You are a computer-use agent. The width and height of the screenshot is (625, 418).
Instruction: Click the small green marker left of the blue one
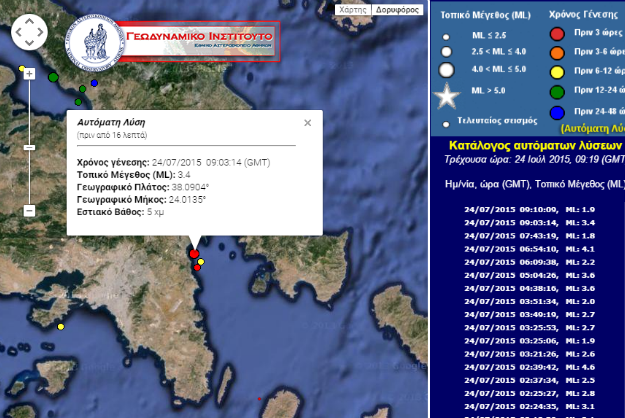coord(83,89)
